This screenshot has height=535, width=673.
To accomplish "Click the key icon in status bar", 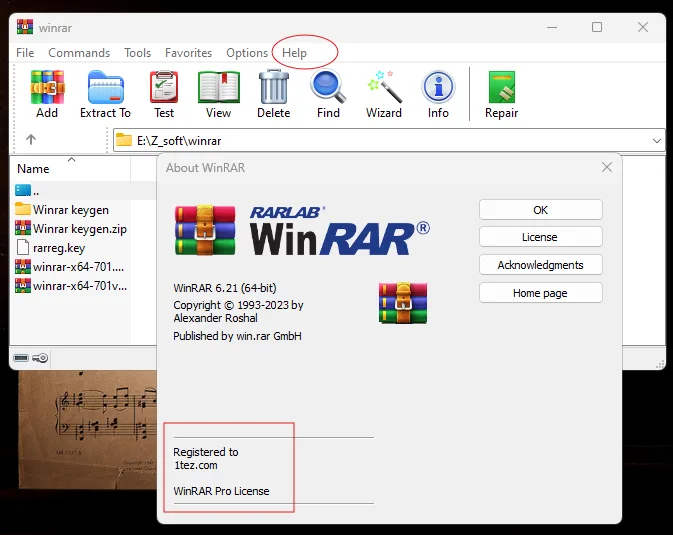I will (40, 358).
